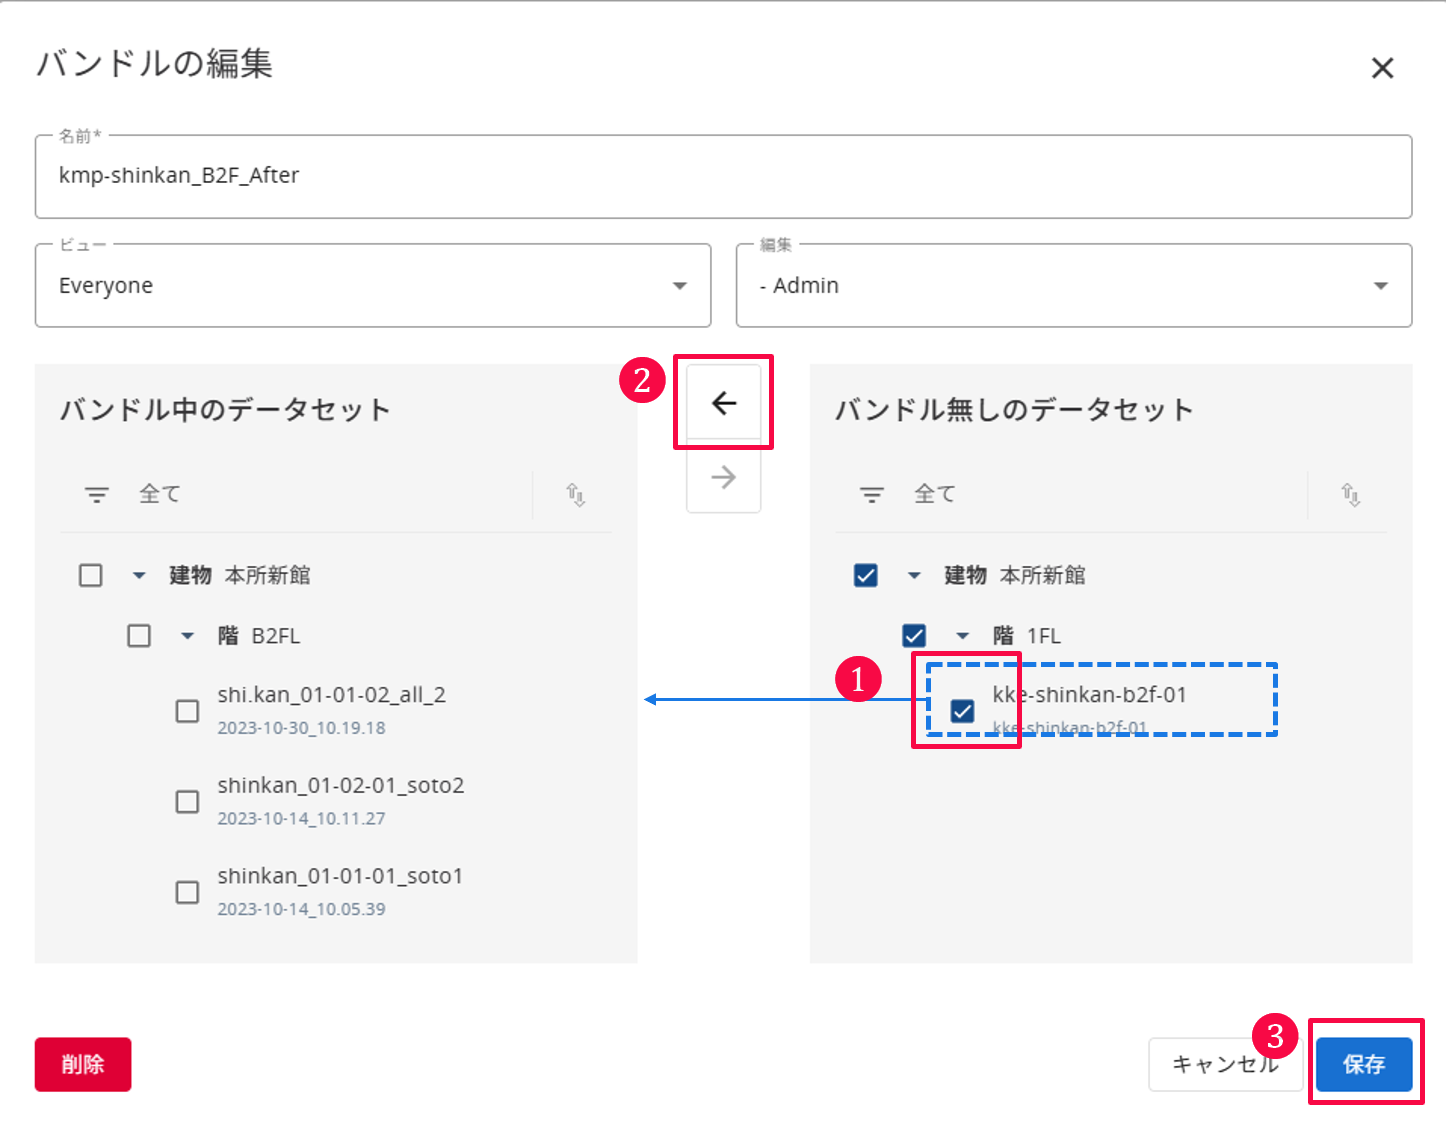
Task: Tick the B2FL floor checkbox
Action: (x=139, y=636)
